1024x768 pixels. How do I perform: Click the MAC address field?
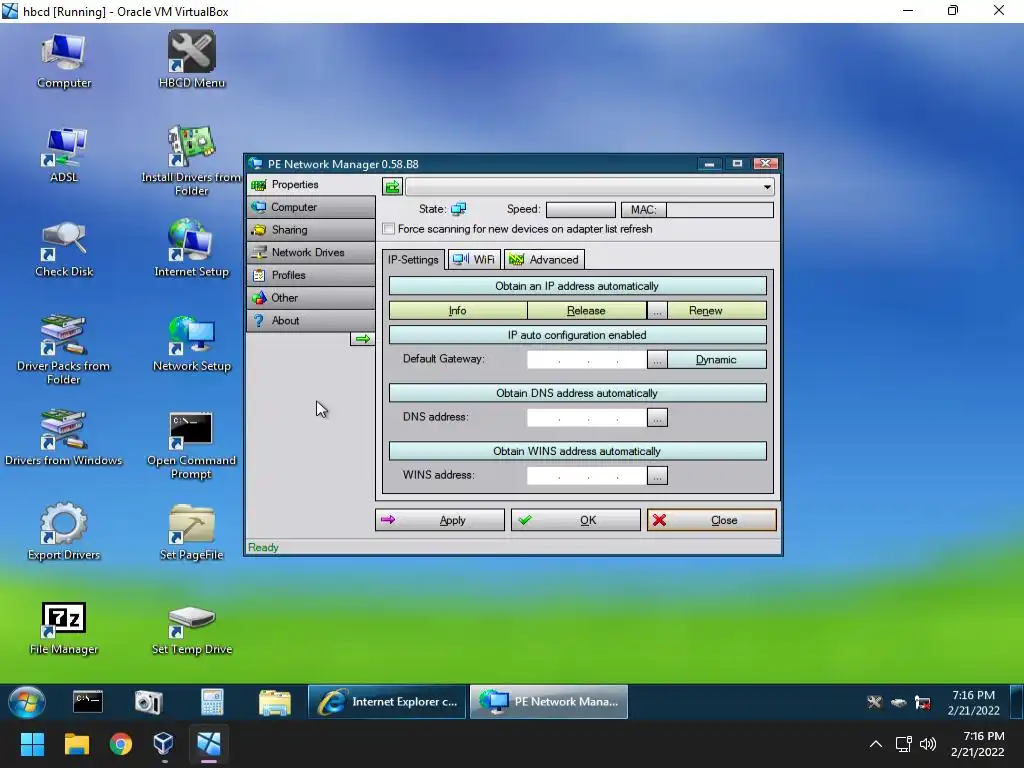coord(720,210)
